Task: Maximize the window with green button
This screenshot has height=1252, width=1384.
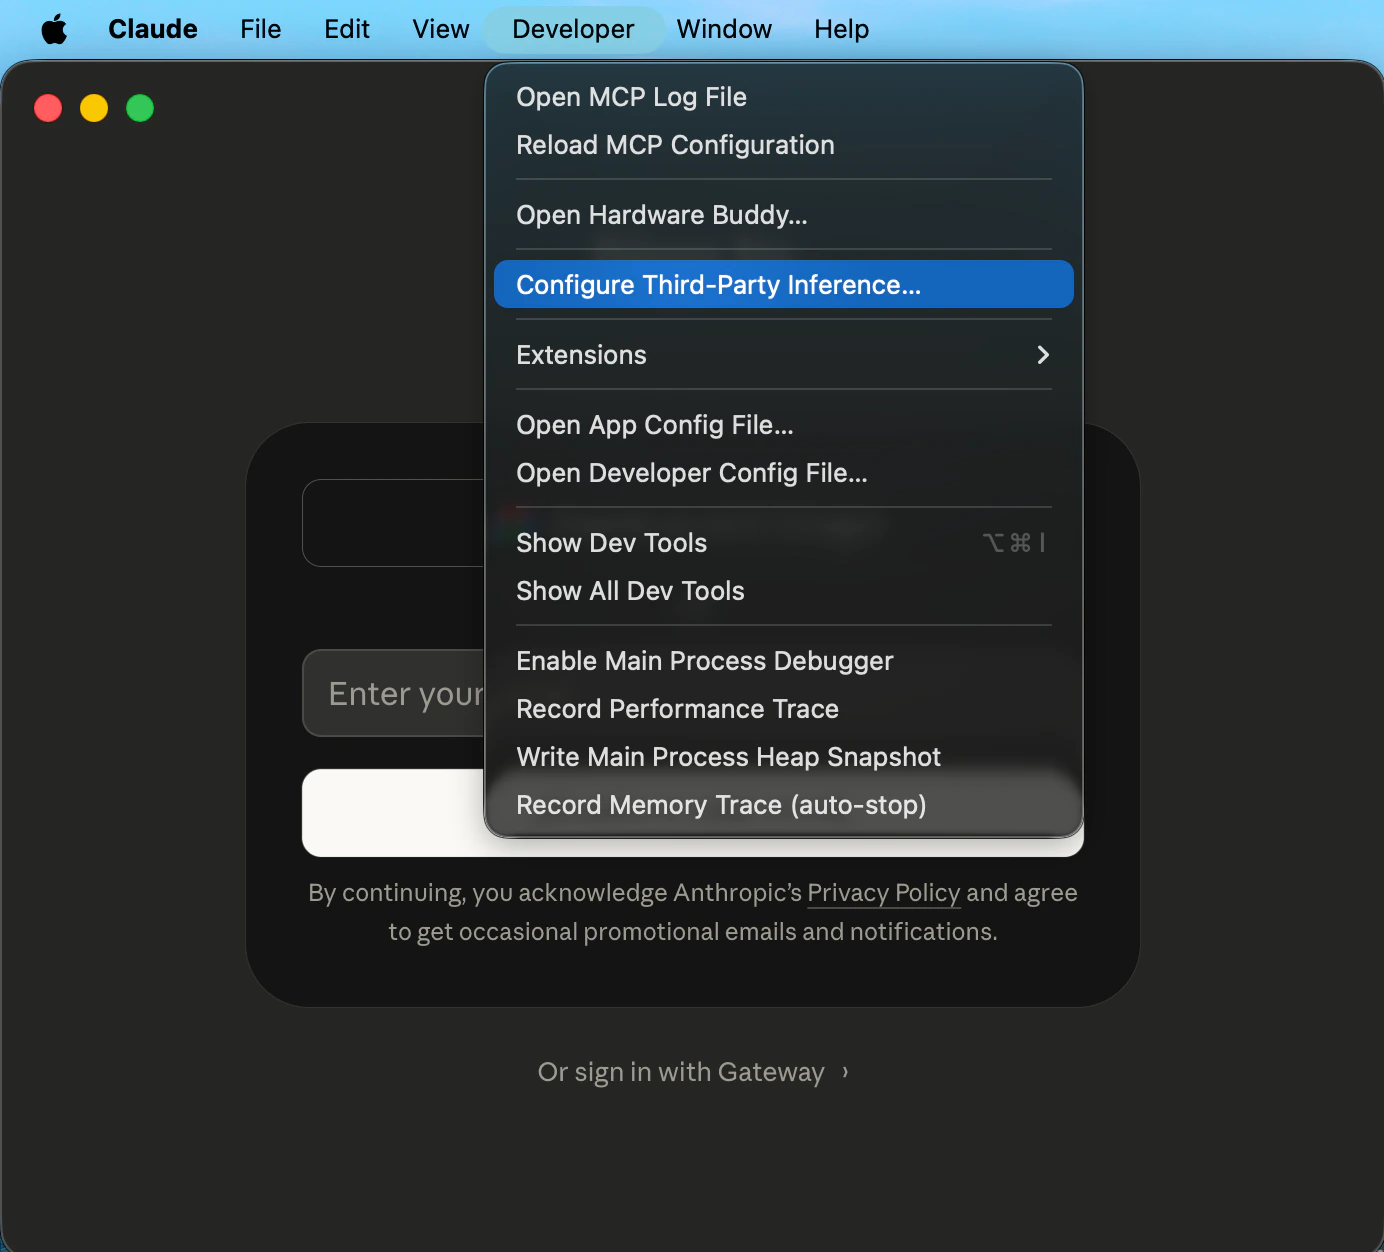Action: click(x=140, y=108)
